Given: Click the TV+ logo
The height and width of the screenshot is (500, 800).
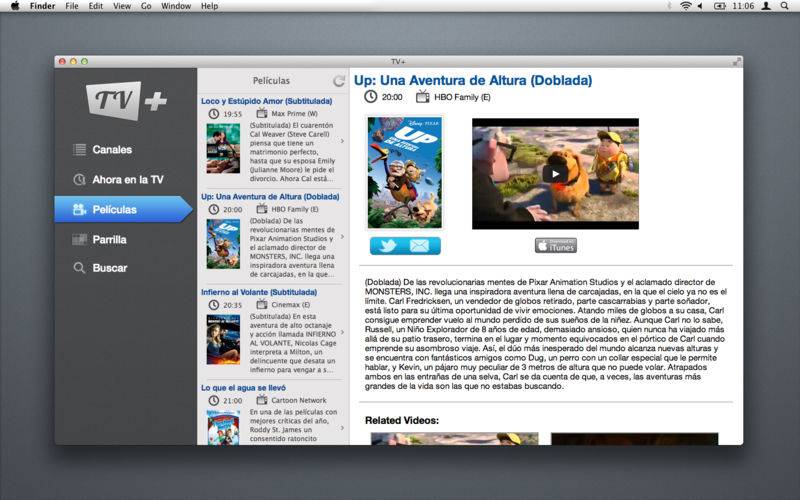Looking at the screenshot, I should (126, 101).
